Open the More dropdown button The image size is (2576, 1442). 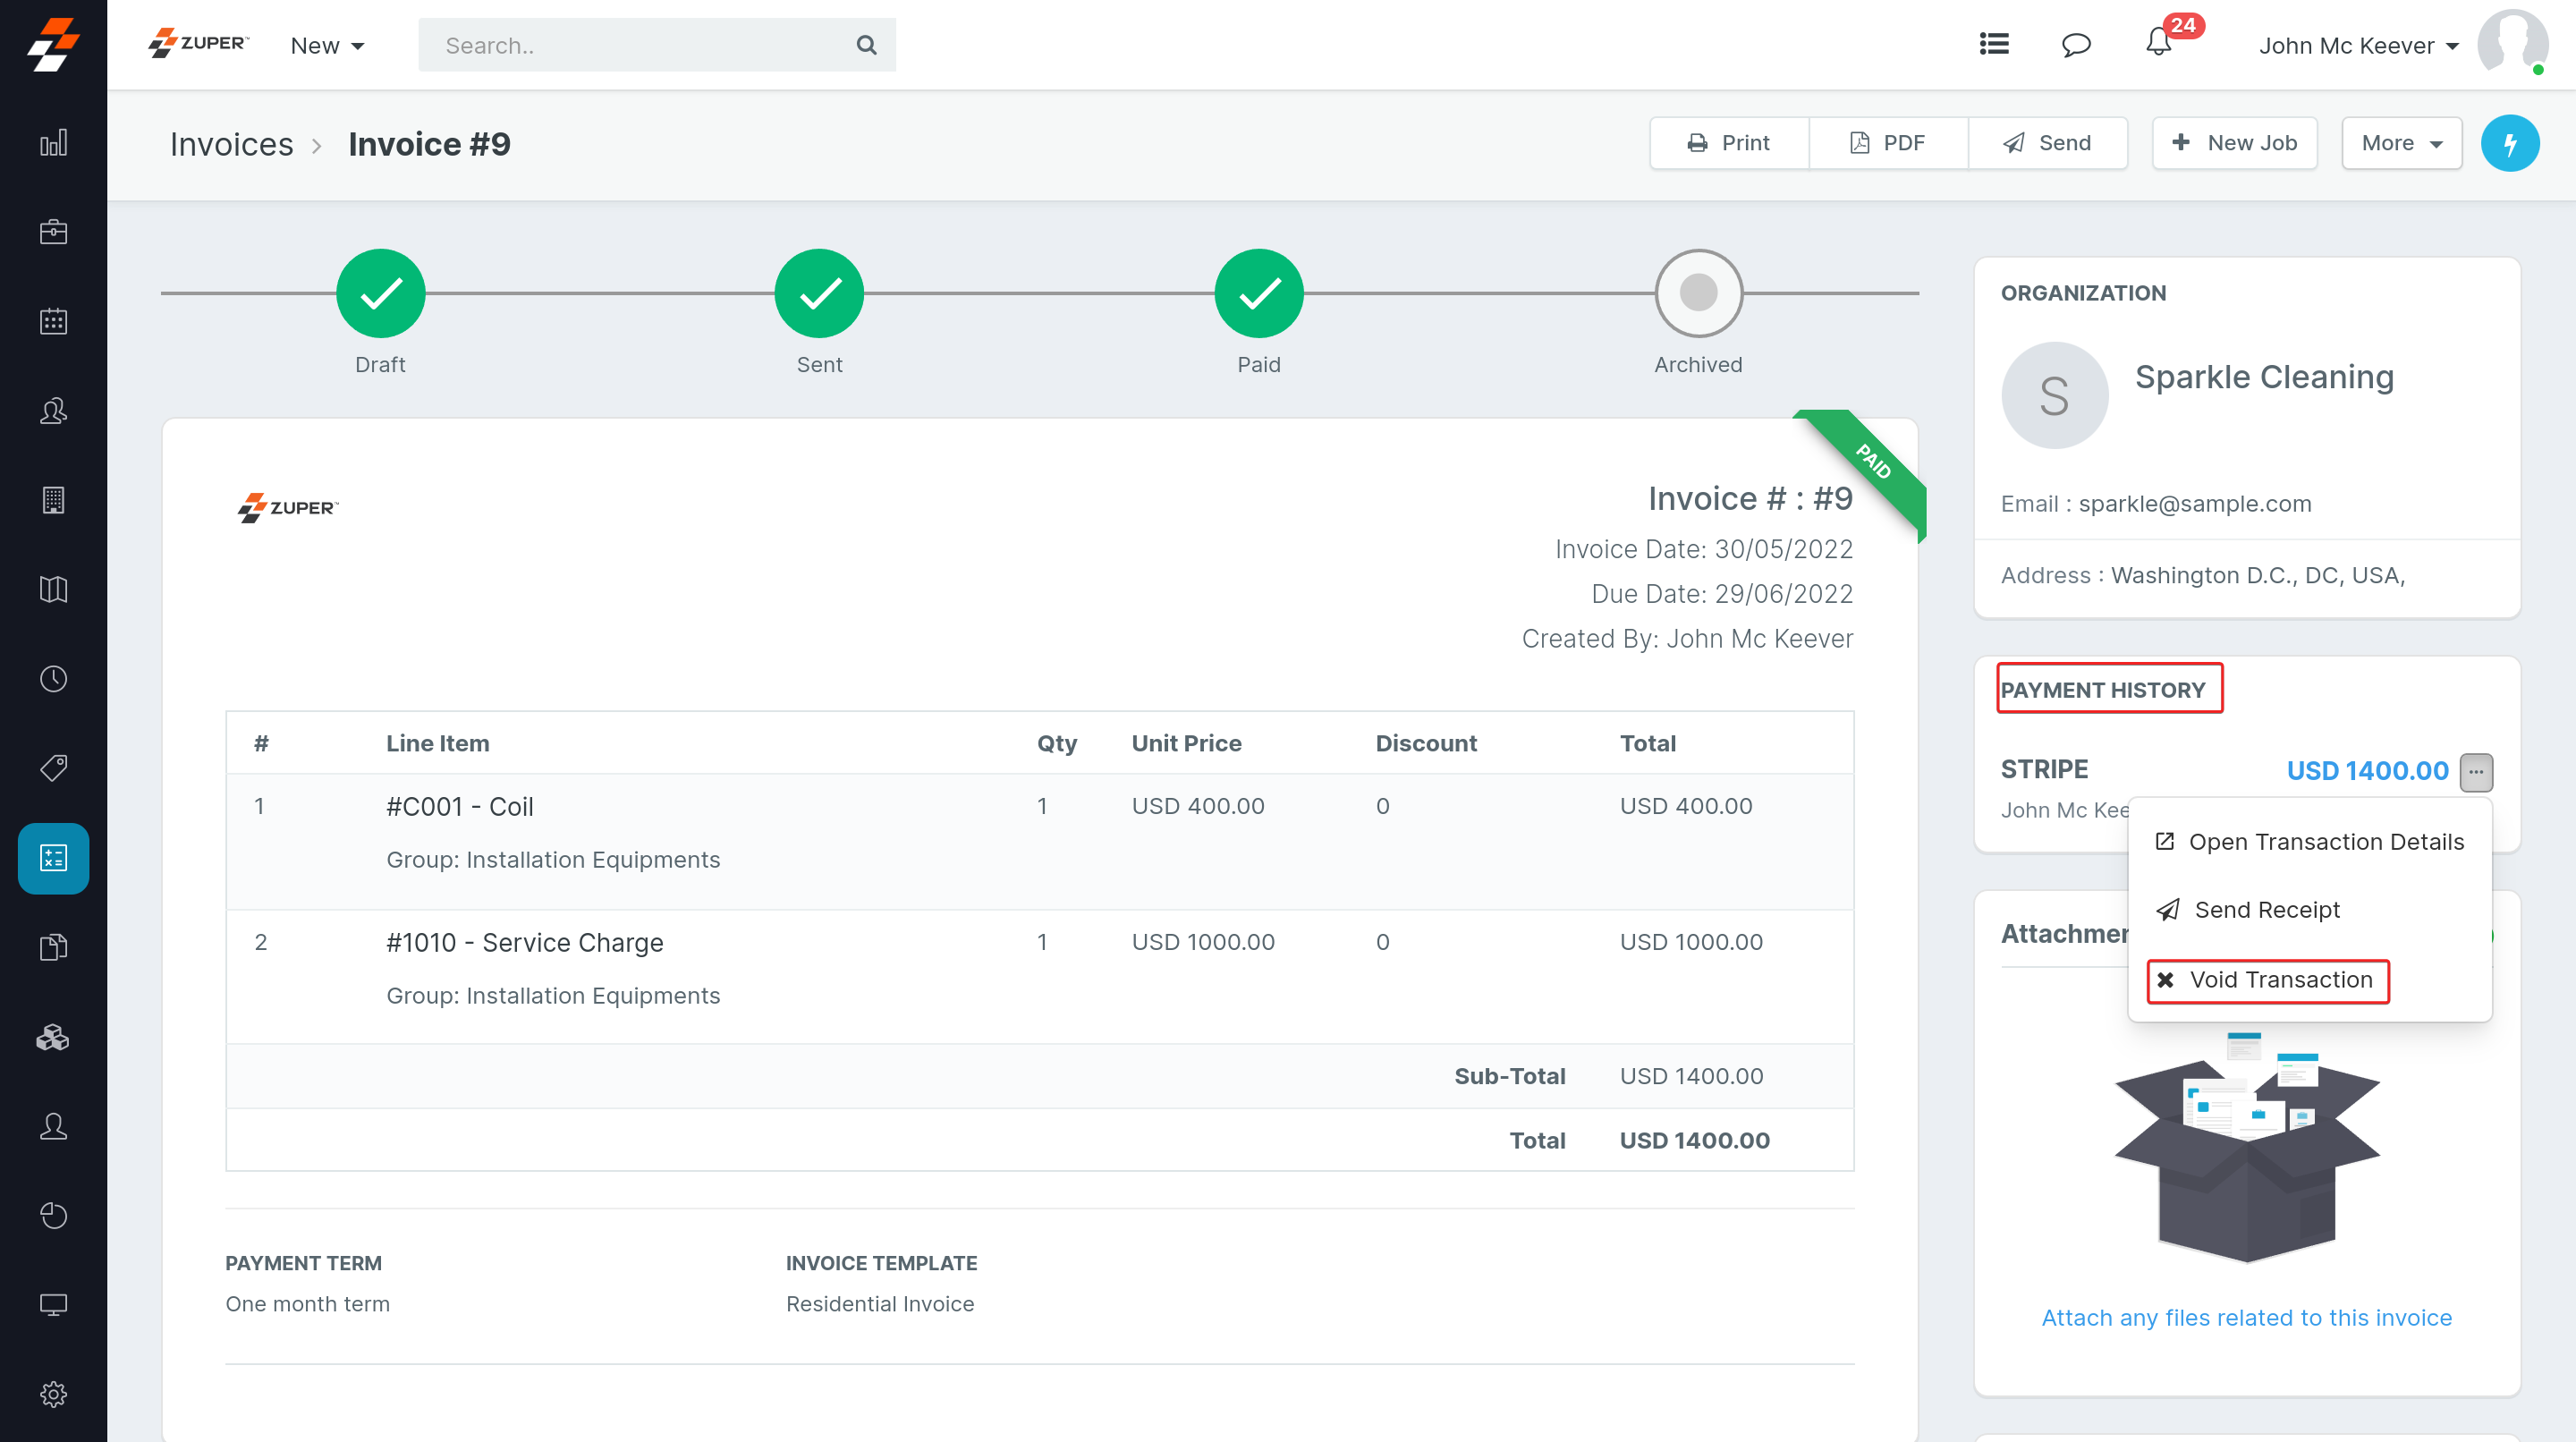pyautogui.click(x=2401, y=143)
